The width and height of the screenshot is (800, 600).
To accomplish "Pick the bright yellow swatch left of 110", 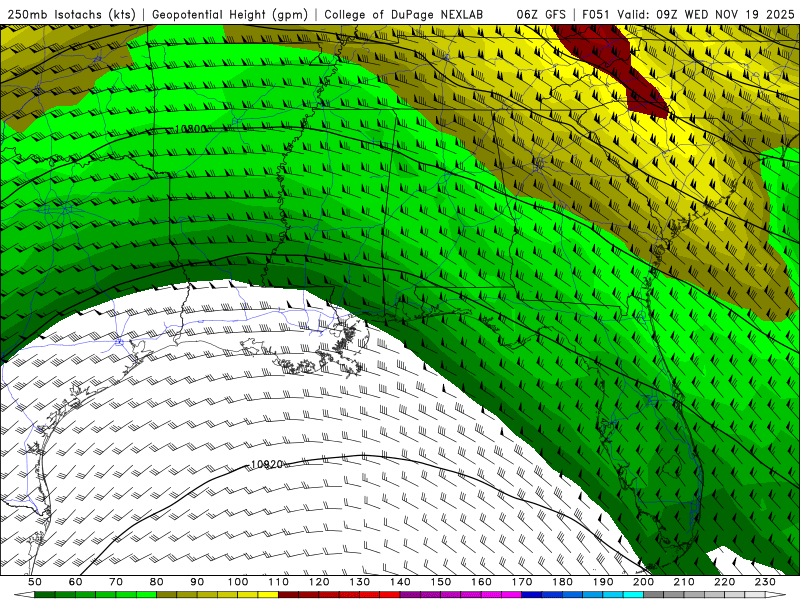I will tap(268, 595).
